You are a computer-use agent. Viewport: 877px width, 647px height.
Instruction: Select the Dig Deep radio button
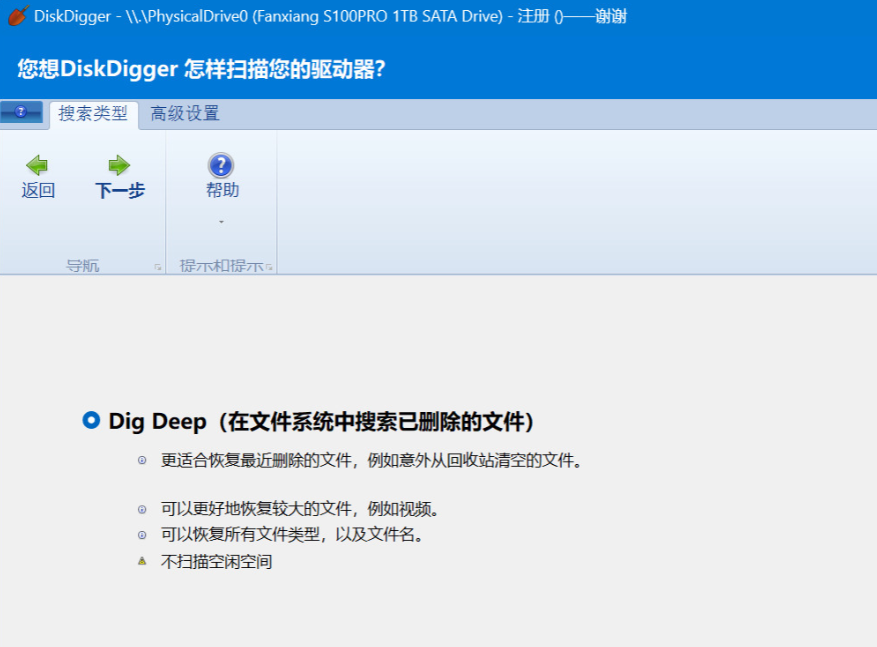point(91,421)
